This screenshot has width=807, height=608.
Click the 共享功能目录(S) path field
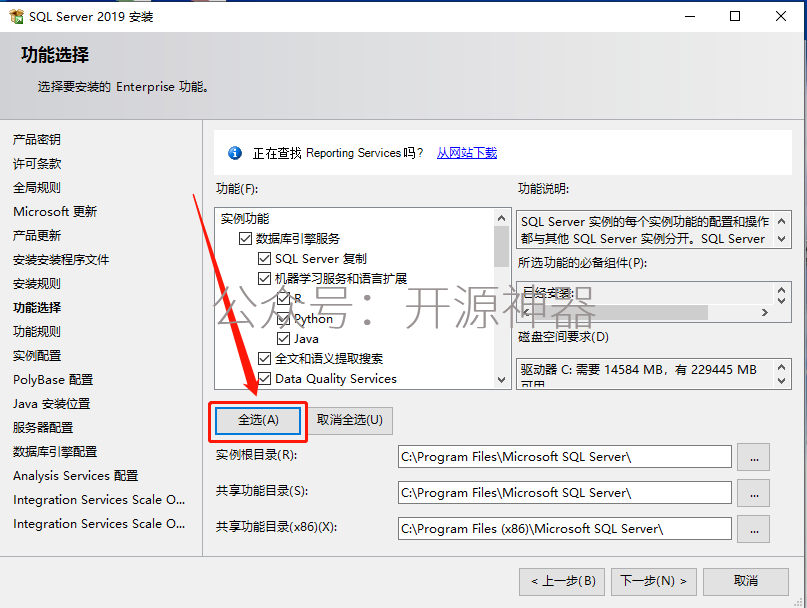coord(565,493)
